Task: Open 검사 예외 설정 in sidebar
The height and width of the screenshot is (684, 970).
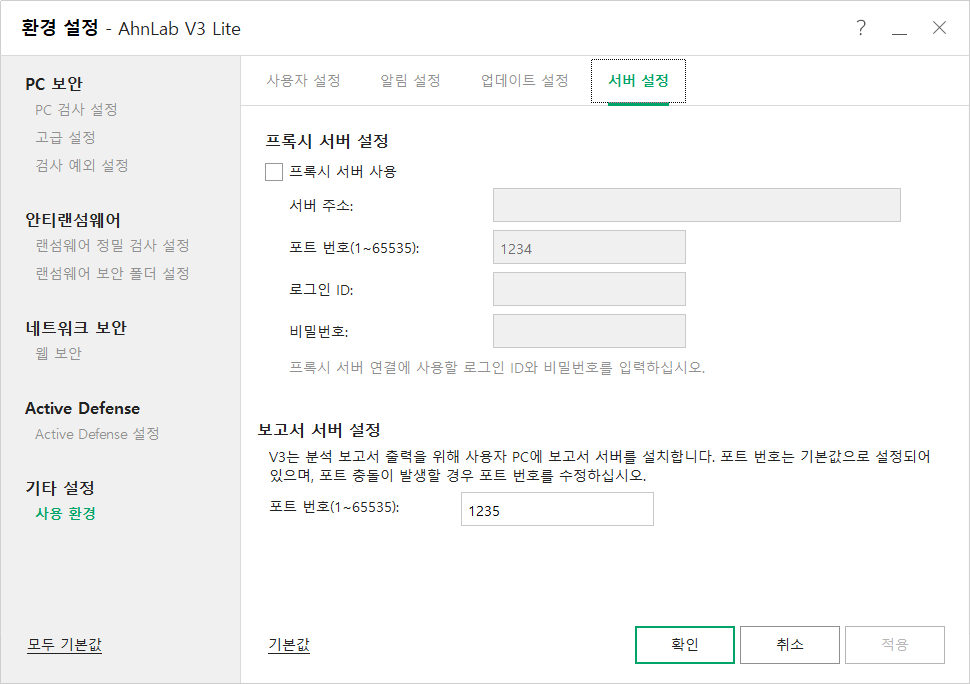Action: click(x=82, y=165)
